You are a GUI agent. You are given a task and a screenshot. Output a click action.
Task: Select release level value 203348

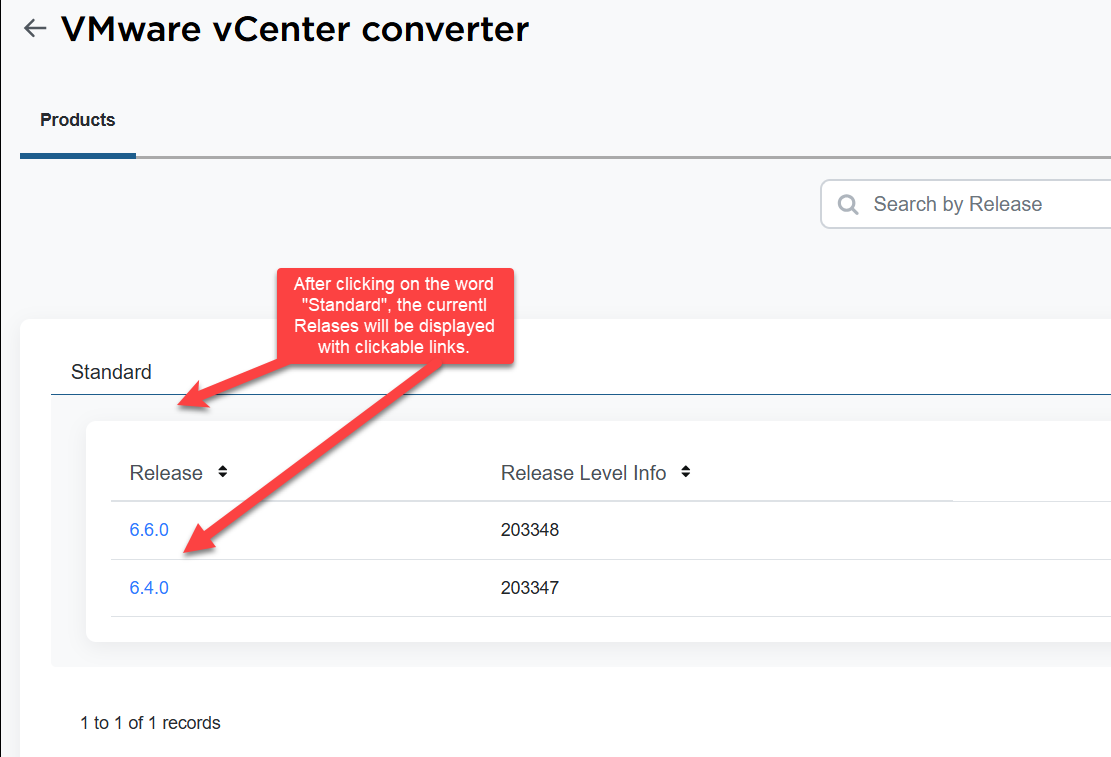click(x=530, y=529)
